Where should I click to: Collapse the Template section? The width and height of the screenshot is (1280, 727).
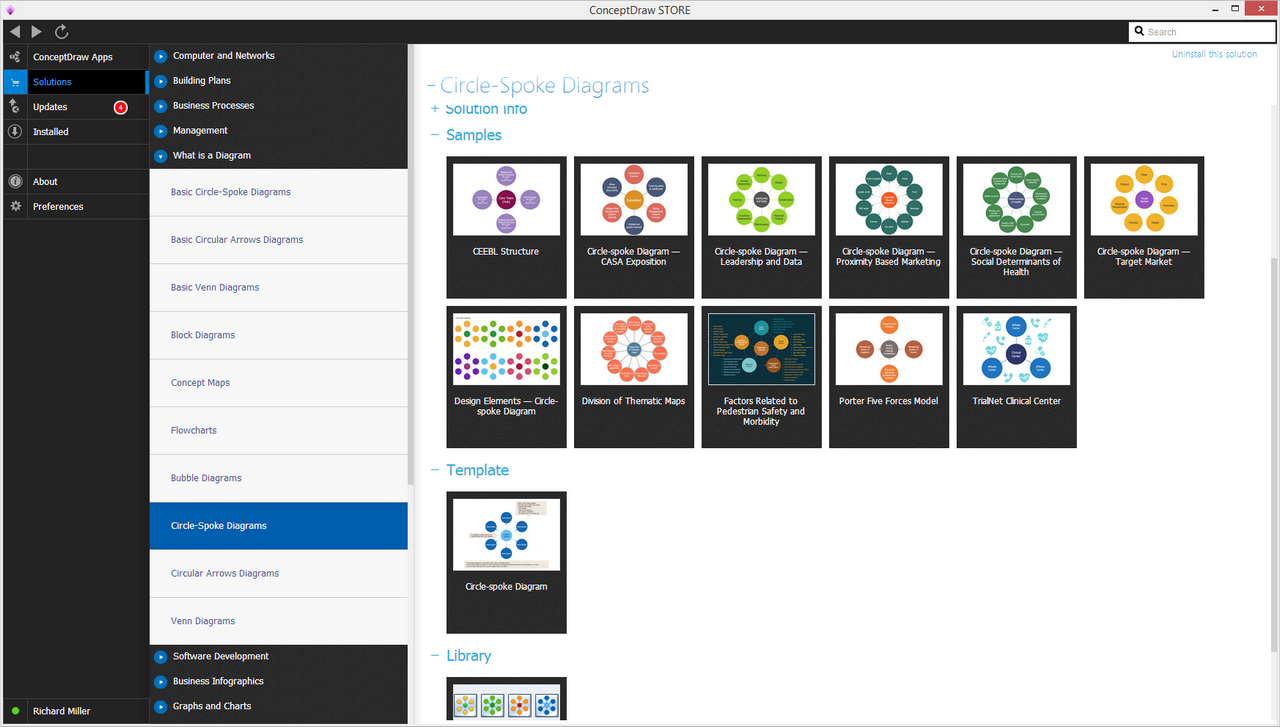click(435, 470)
